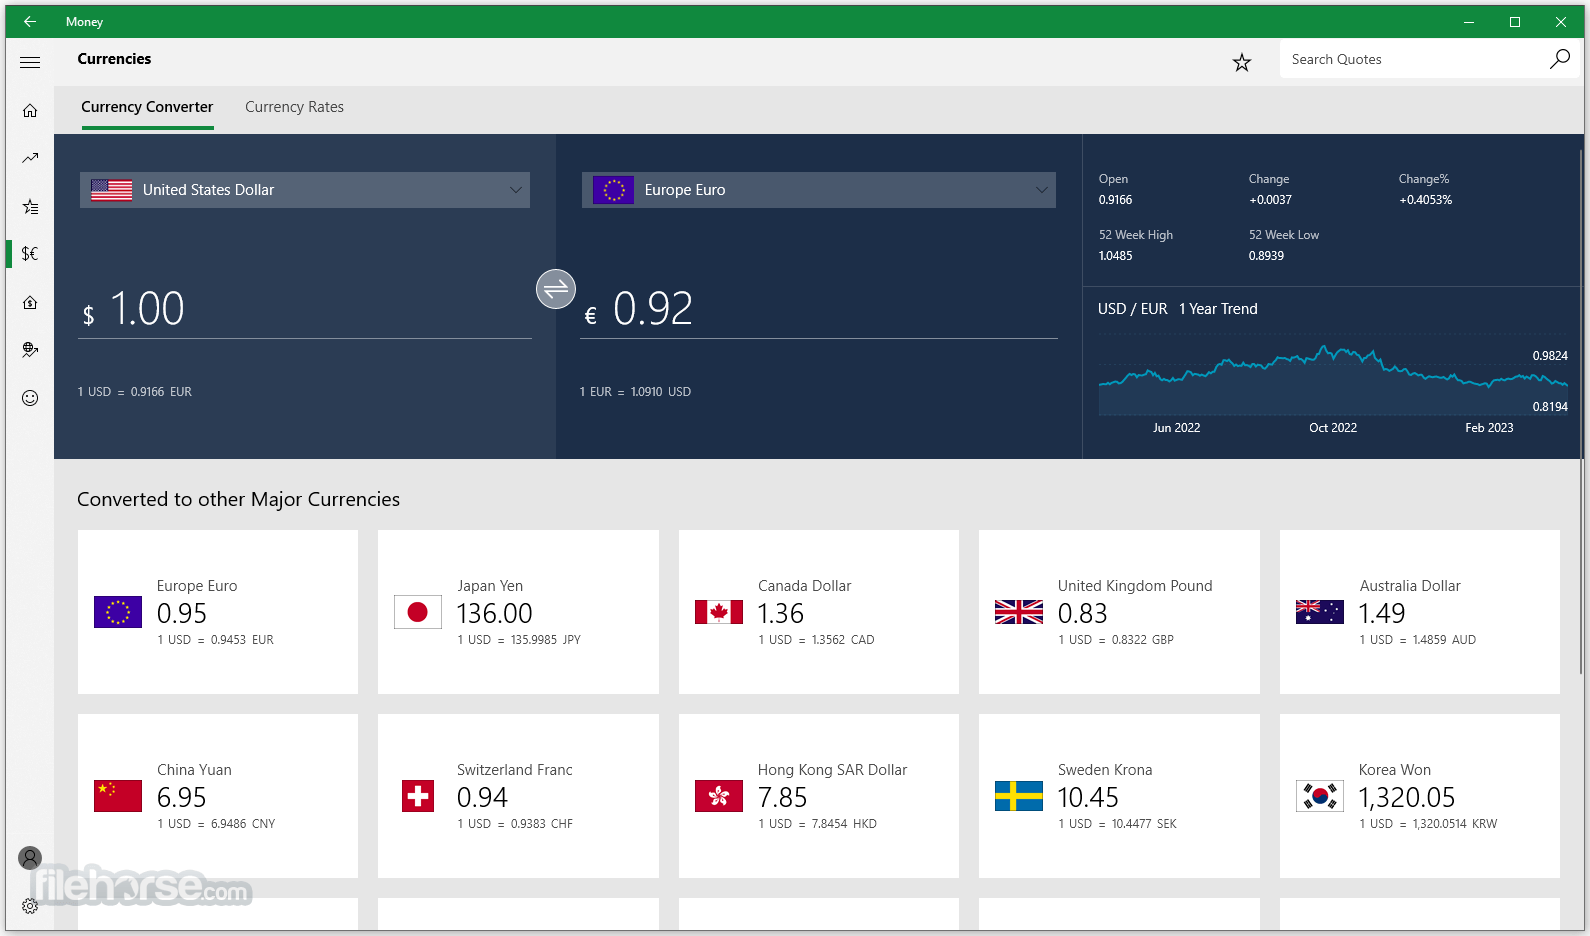
Task: Select the Japan Yen 136.00 value
Action: [495, 613]
